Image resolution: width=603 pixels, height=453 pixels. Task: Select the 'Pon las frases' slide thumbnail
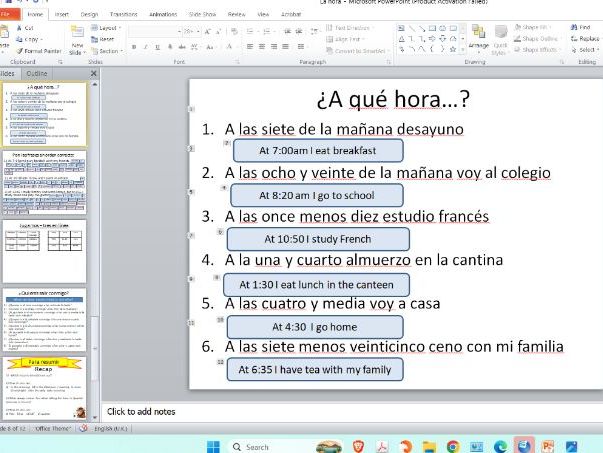pos(44,182)
